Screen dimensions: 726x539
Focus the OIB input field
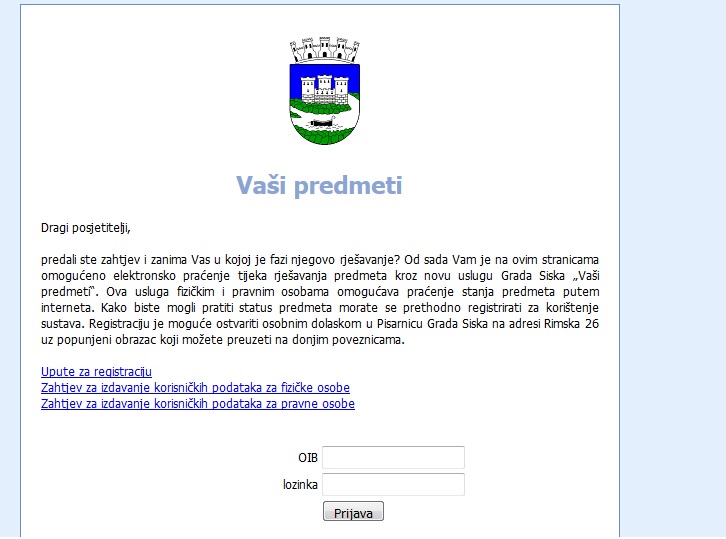(394, 458)
